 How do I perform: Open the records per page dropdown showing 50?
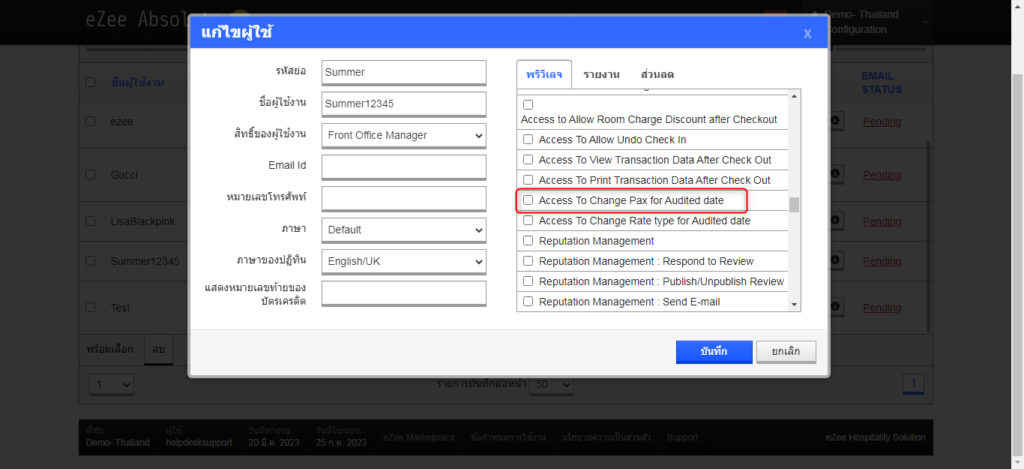[x=551, y=384]
